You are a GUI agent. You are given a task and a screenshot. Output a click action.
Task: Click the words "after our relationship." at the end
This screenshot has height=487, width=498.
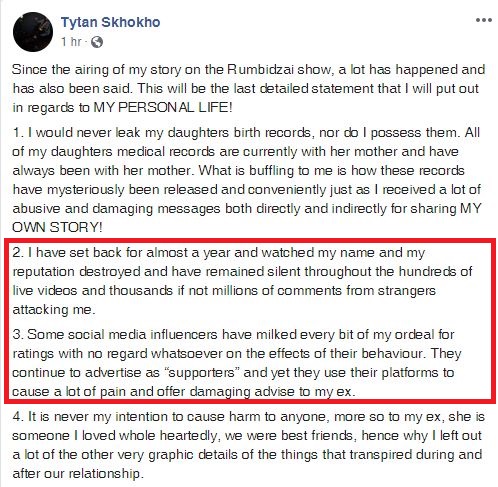pyautogui.click(x=78, y=474)
